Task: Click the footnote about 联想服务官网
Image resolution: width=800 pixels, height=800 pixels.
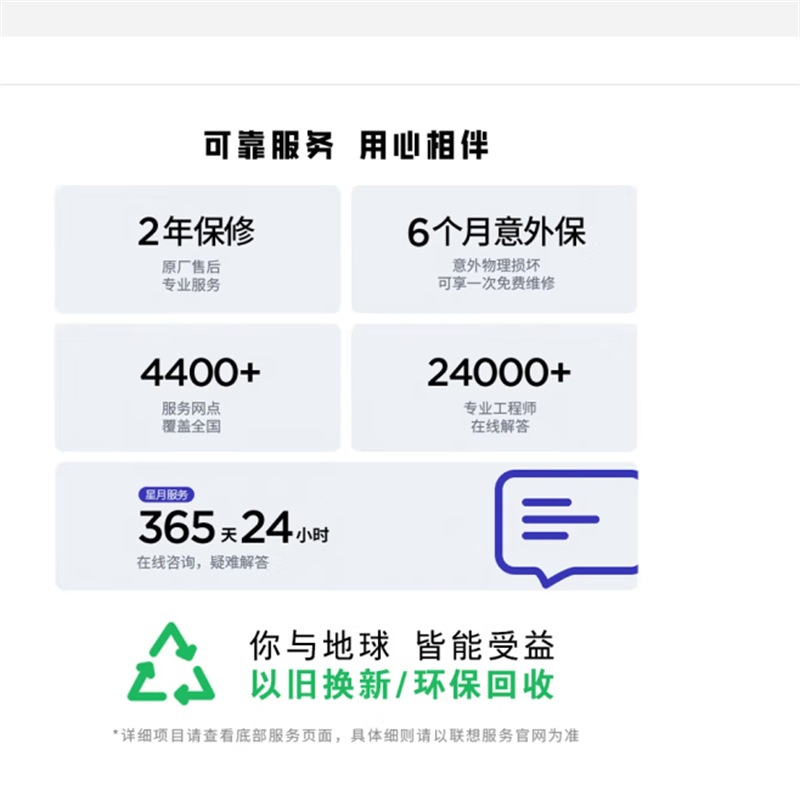Action: click(346, 736)
